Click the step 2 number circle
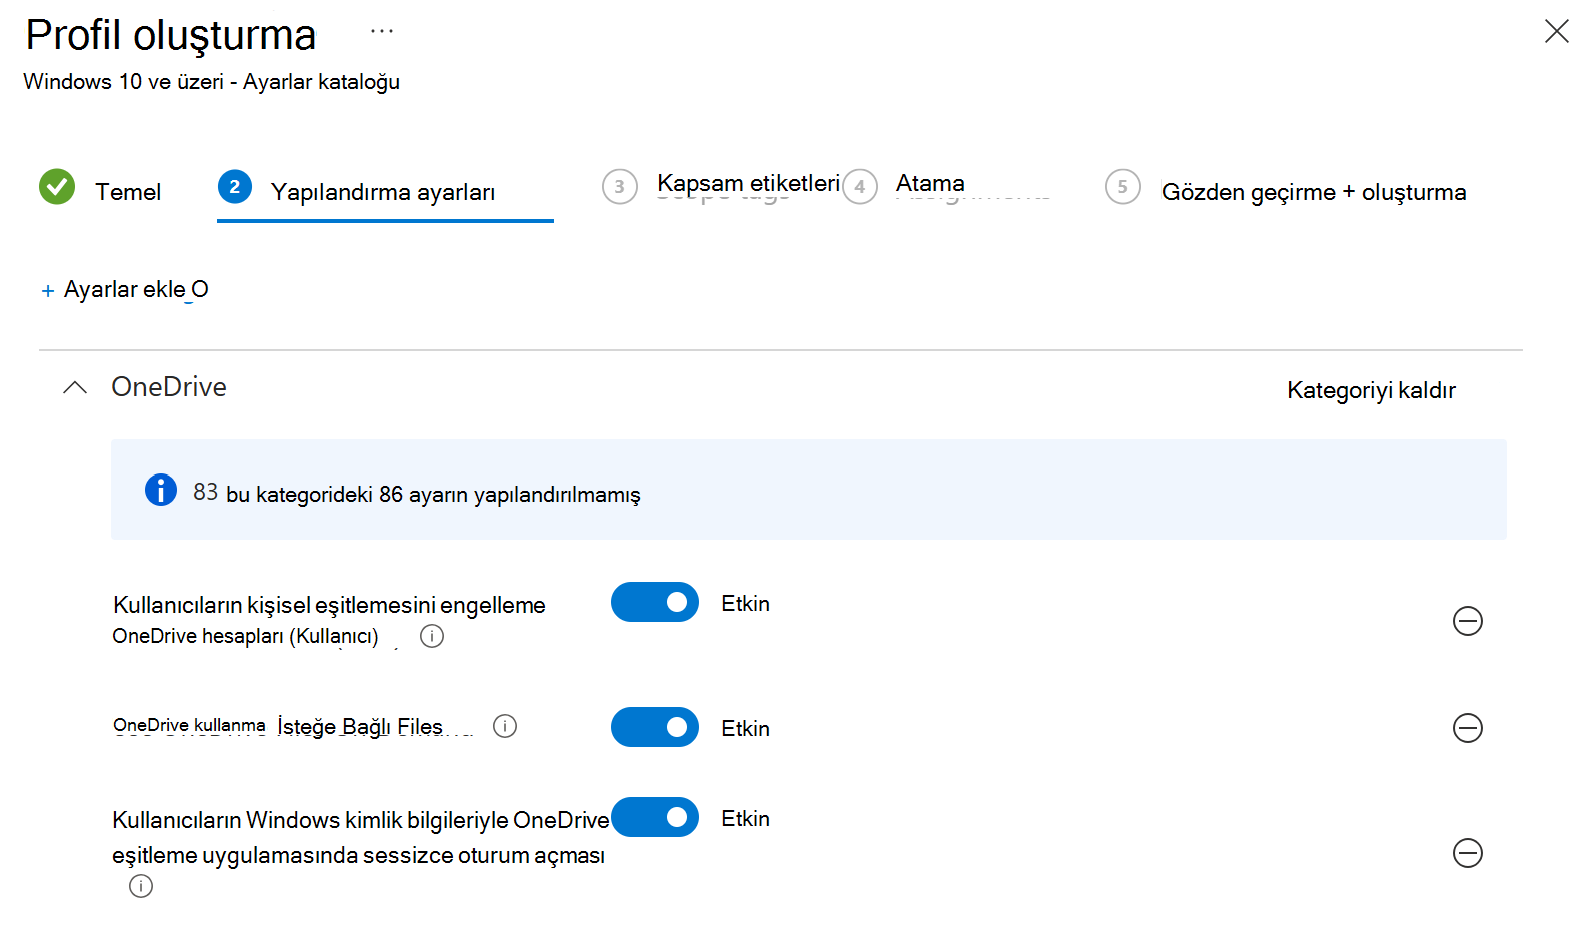Image resolution: width=1590 pixels, height=946 pixels. [235, 186]
